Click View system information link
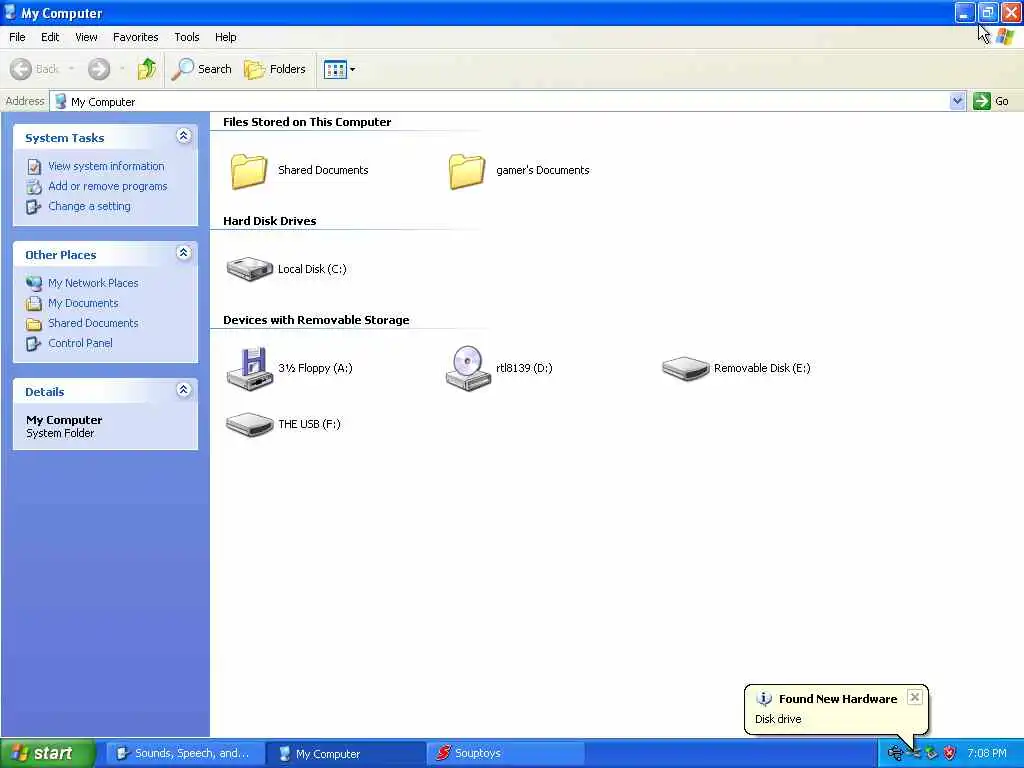 tap(106, 166)
